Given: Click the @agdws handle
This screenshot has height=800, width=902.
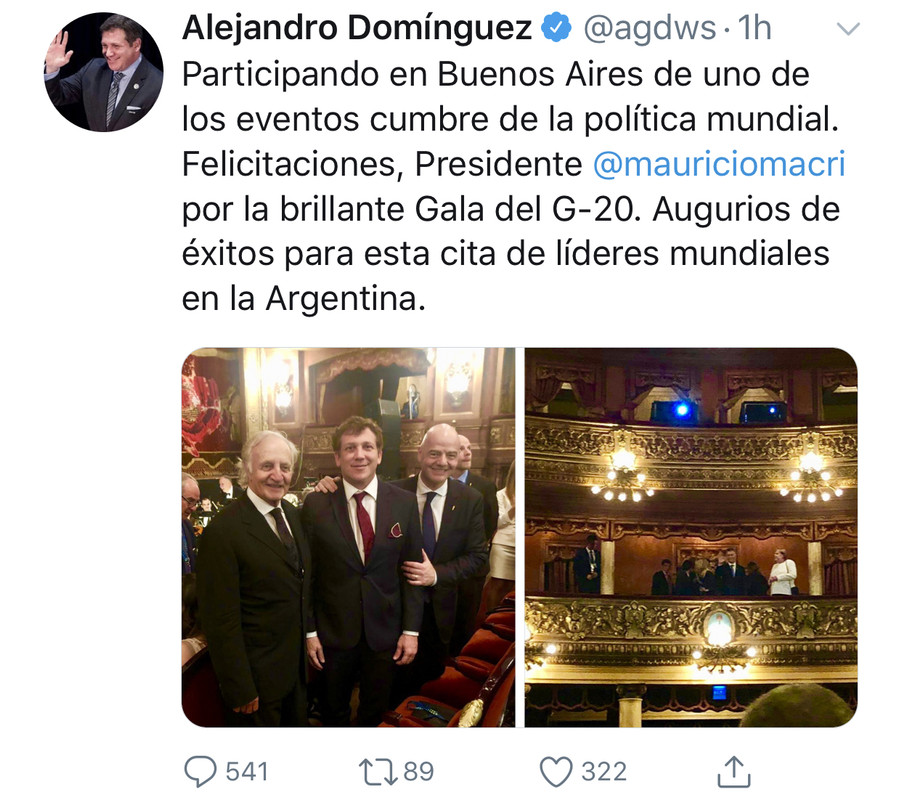Looking at the screenshot, I should pos(649,28).
